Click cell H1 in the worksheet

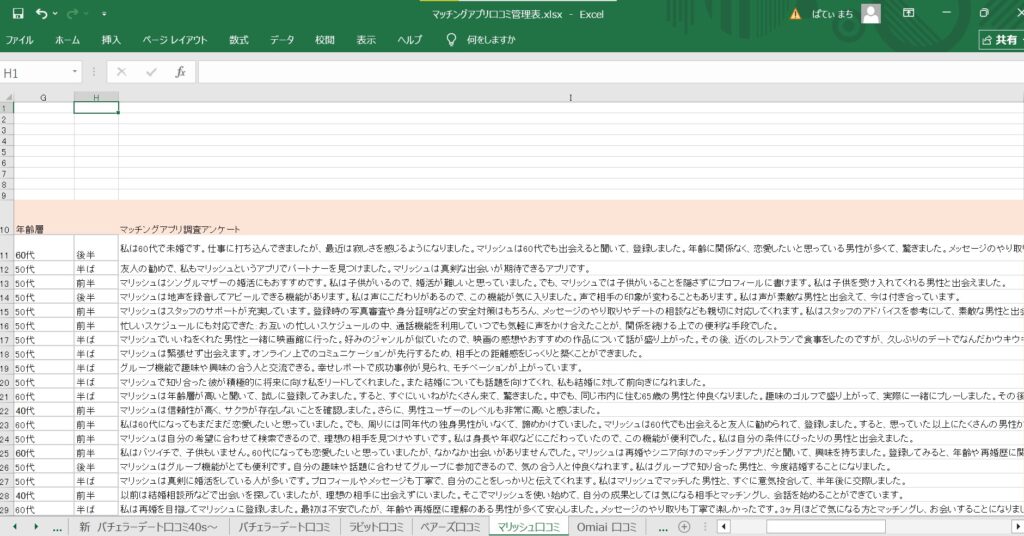click(x=96, y=108)
